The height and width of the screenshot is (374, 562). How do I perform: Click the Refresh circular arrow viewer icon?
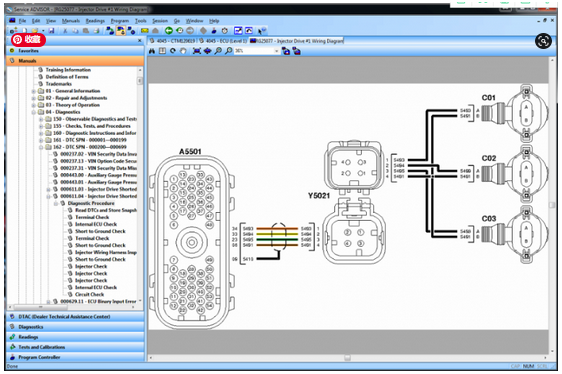coord(173,51)
